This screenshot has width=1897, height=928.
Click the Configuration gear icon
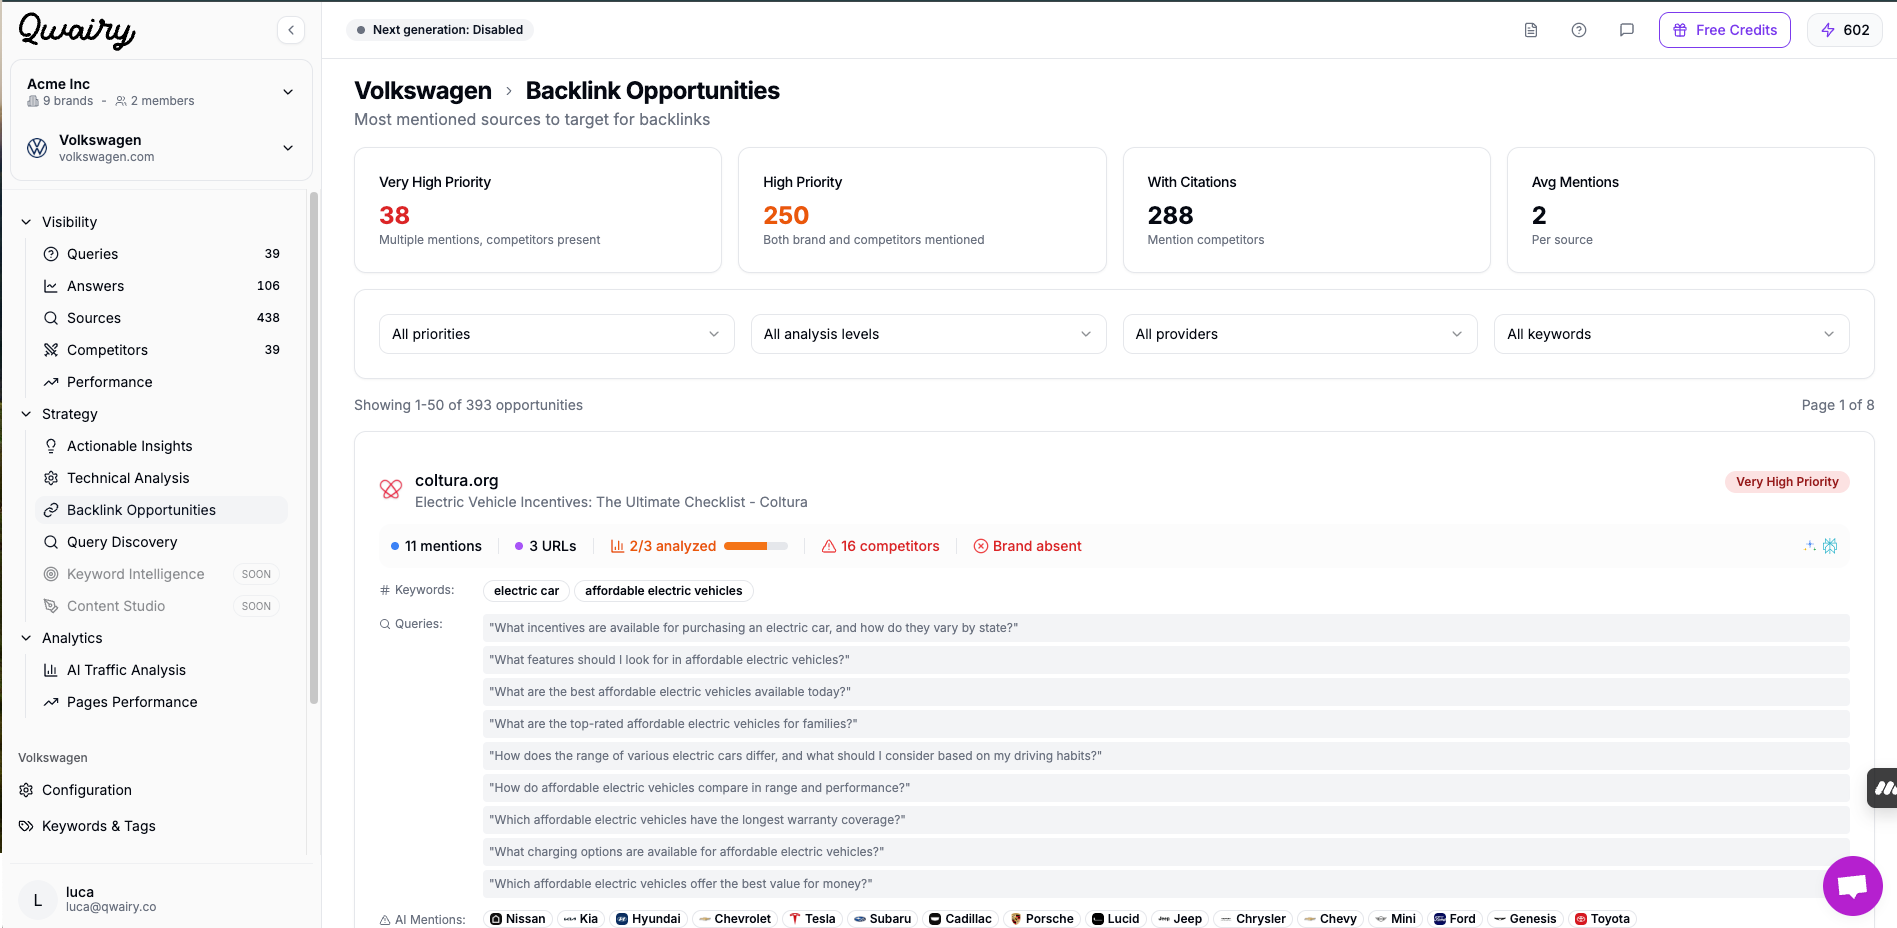26,790
